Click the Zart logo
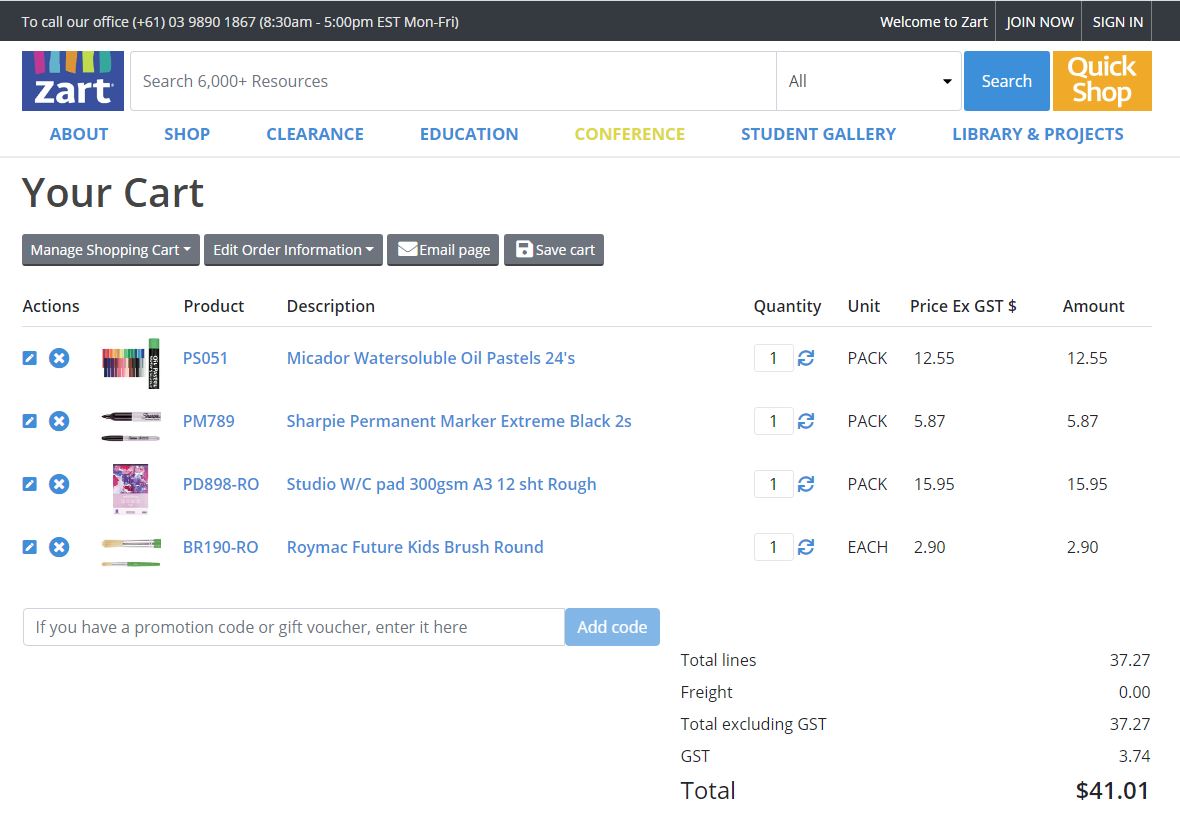This screenshot has height=816, width=1180. pyautogui.click(x=73, y=81)
